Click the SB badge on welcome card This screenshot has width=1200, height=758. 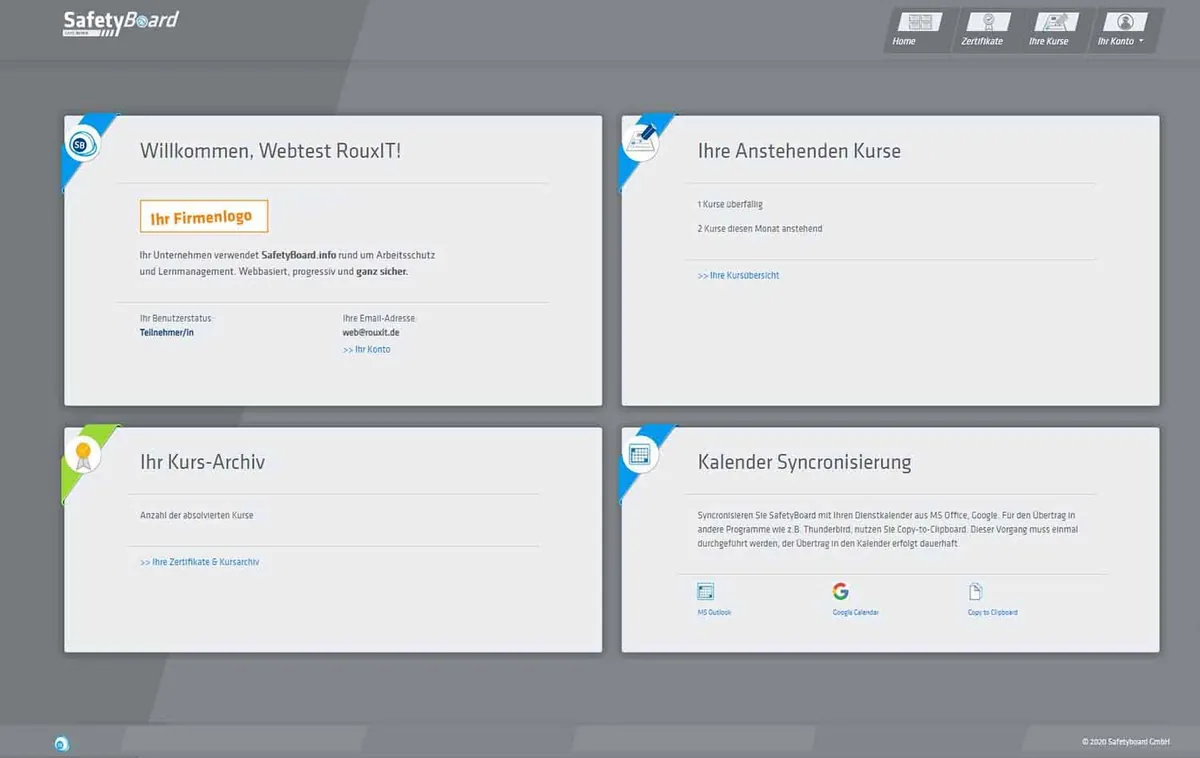[81, 146]
